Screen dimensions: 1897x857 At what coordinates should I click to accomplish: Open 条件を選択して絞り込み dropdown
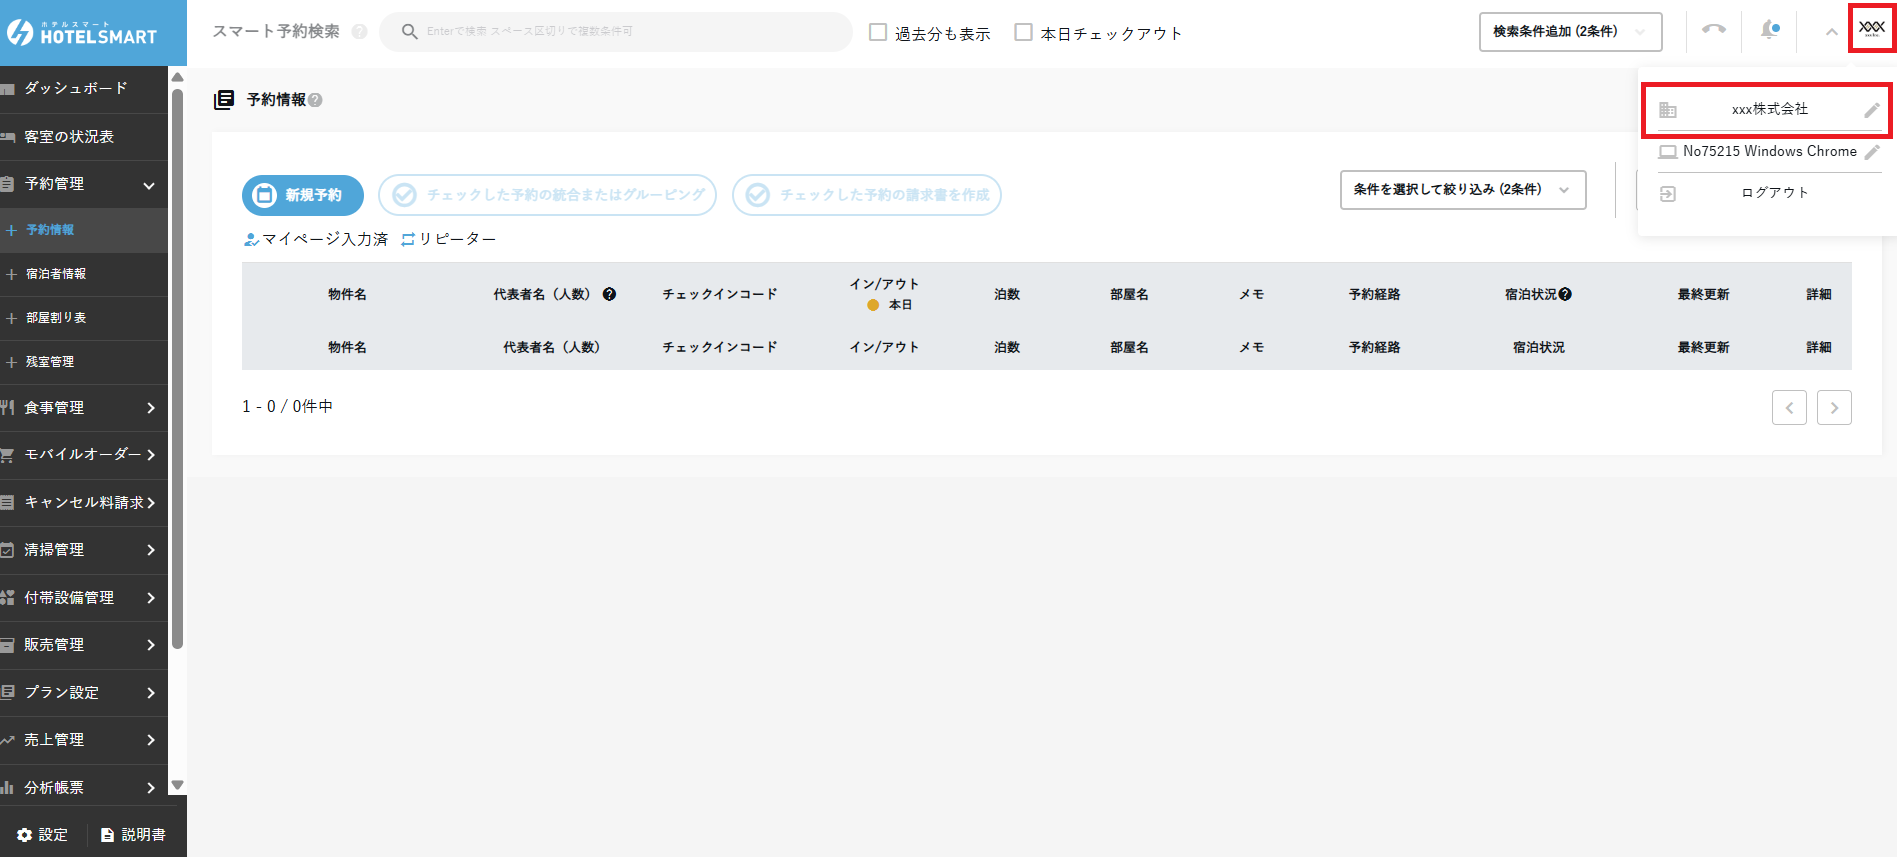click(1462, 189)
